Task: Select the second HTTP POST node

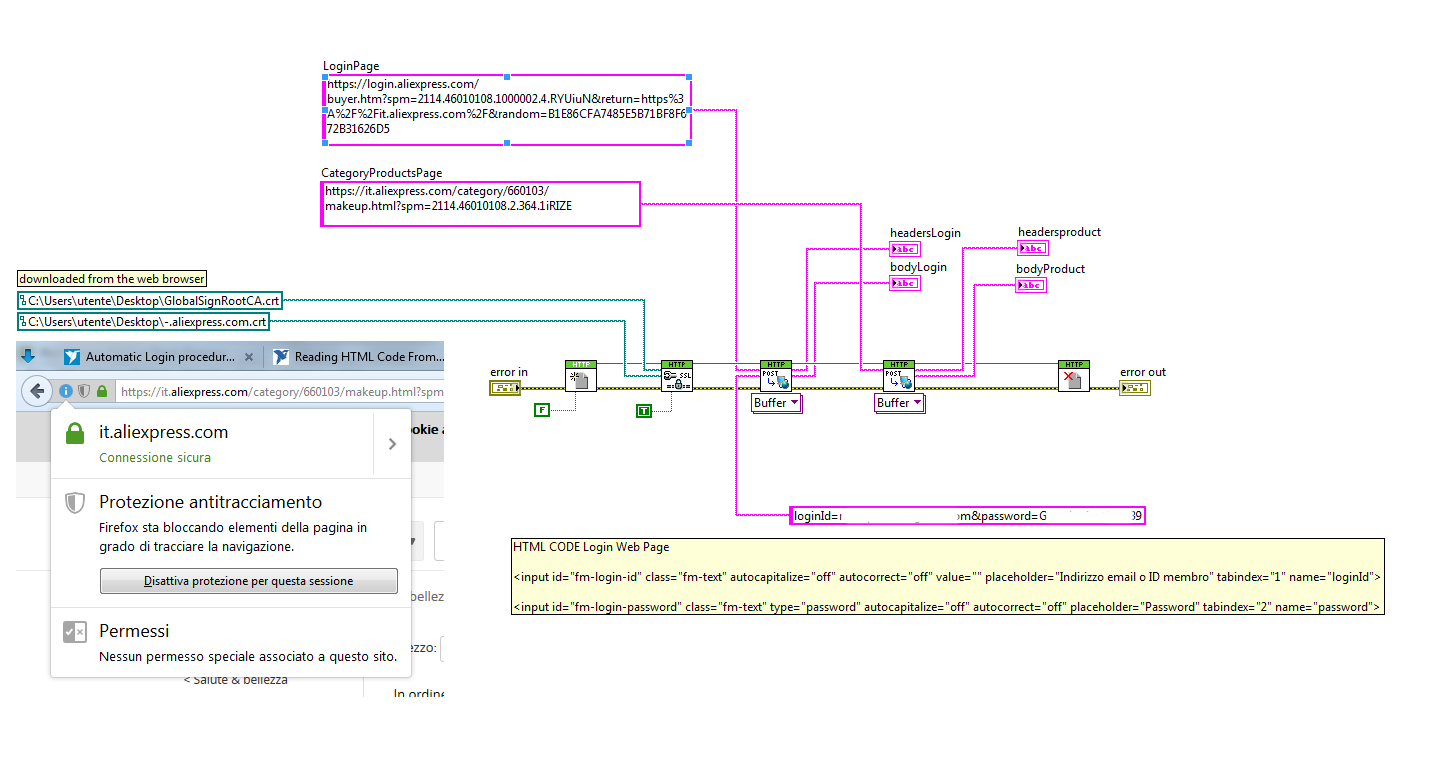Action: tap(898, 376)
